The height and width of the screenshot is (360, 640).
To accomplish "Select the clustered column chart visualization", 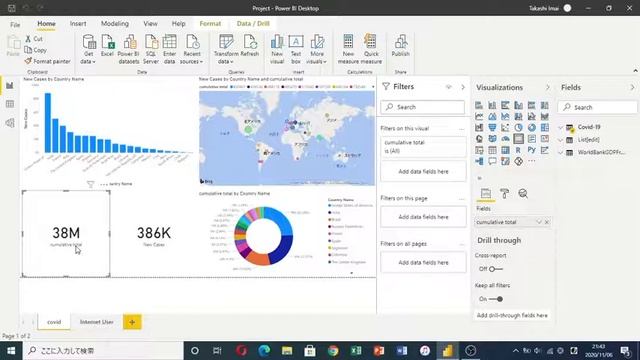I will tap(518, 105).
